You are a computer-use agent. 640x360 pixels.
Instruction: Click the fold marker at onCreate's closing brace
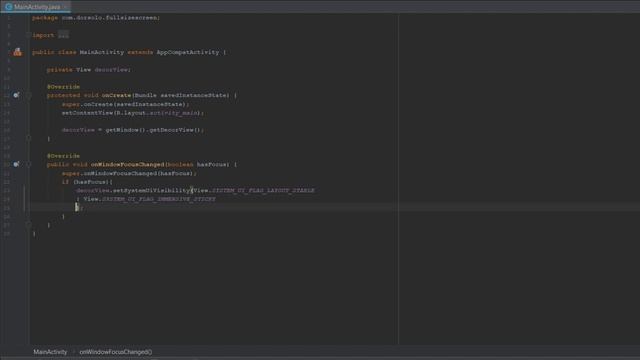pyautogui.click(x=29, y=138)
